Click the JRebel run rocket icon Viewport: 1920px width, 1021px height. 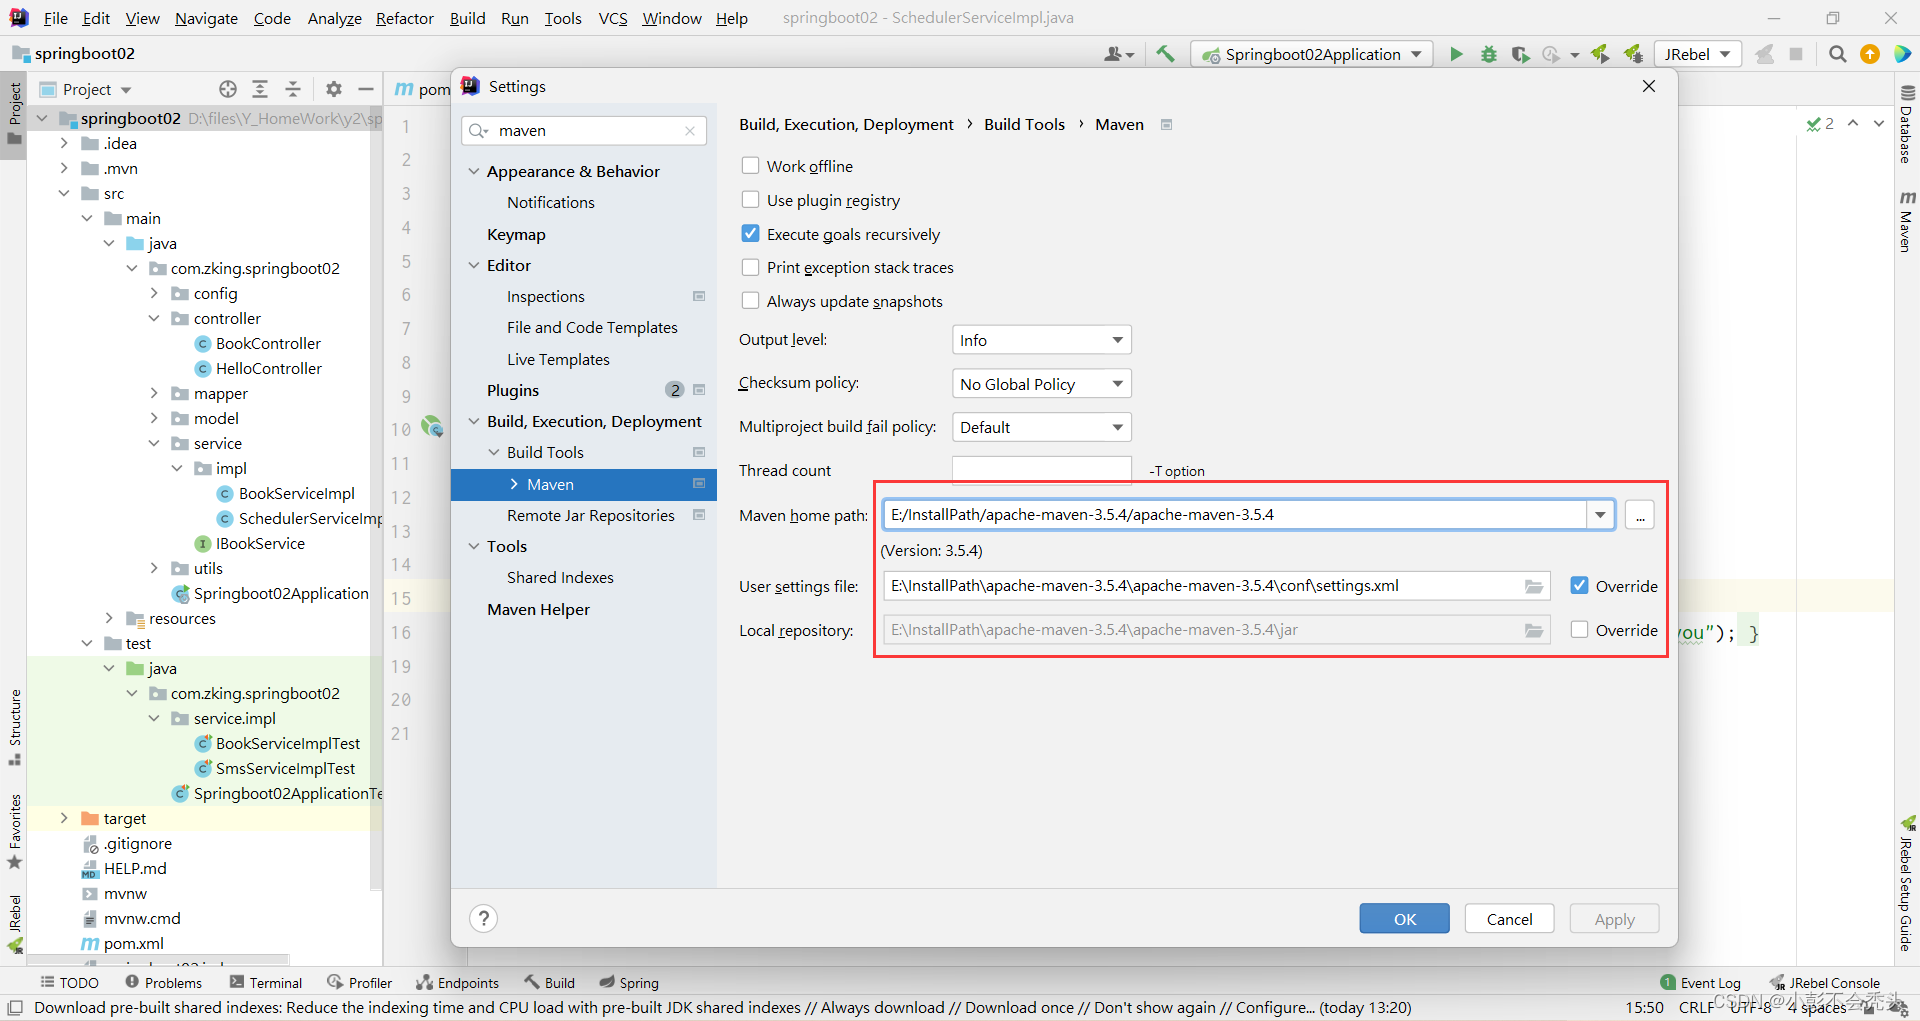click(x=1601, y=54)
